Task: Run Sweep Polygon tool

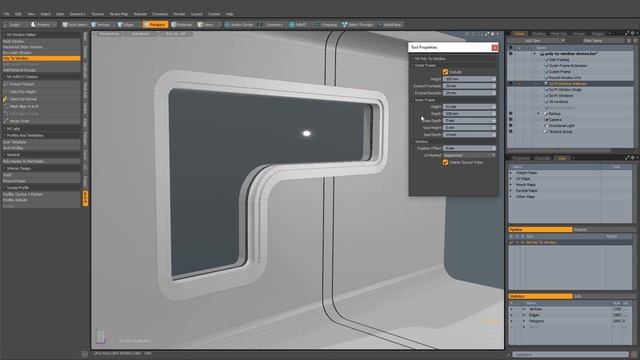Action: click(41, 84)
